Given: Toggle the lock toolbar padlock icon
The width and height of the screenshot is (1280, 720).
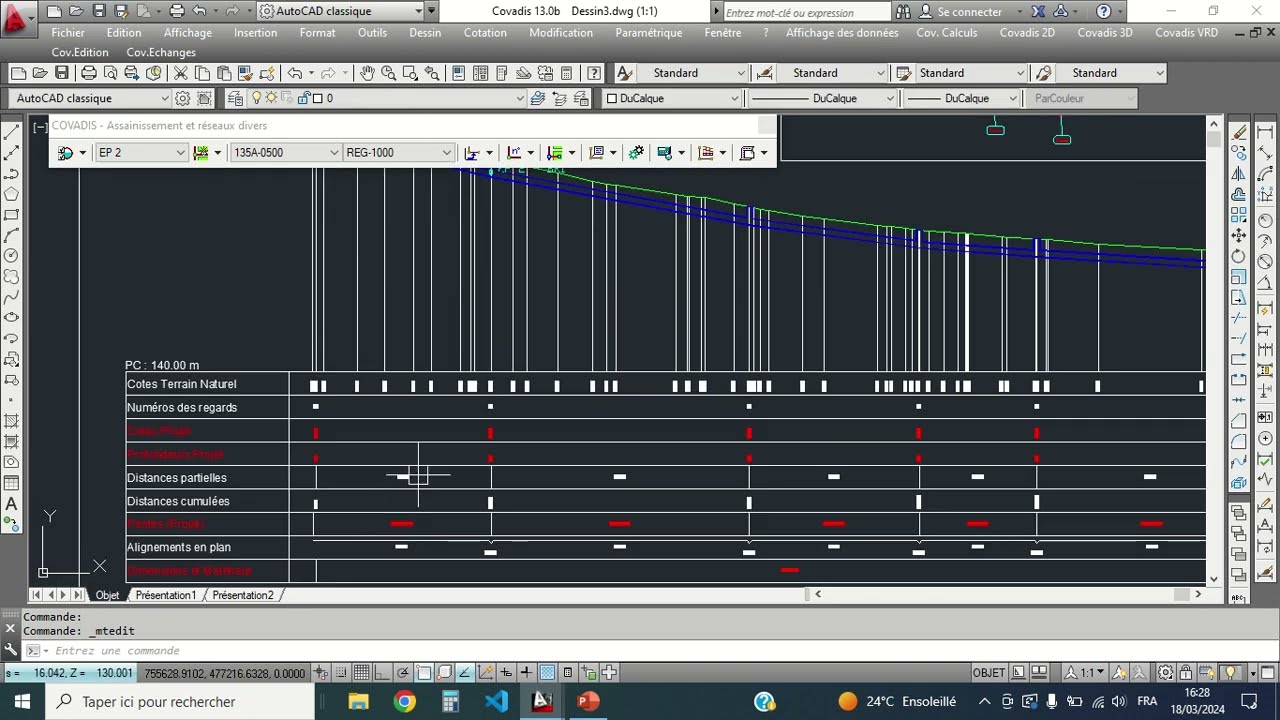Looking at the screenshot, I should pyautogui.click(x=1186, y=673).
